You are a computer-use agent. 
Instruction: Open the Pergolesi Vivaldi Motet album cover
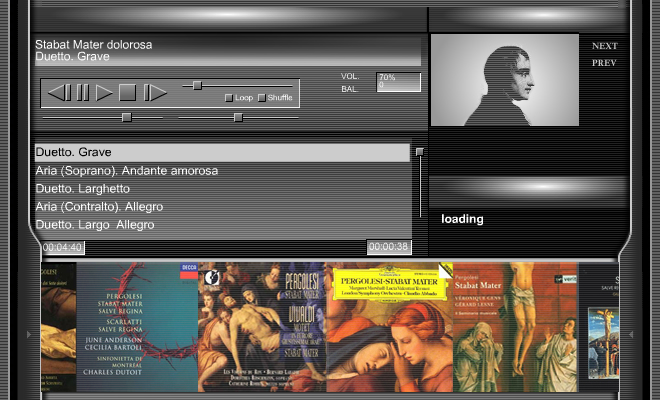click(x=262, y=327)
